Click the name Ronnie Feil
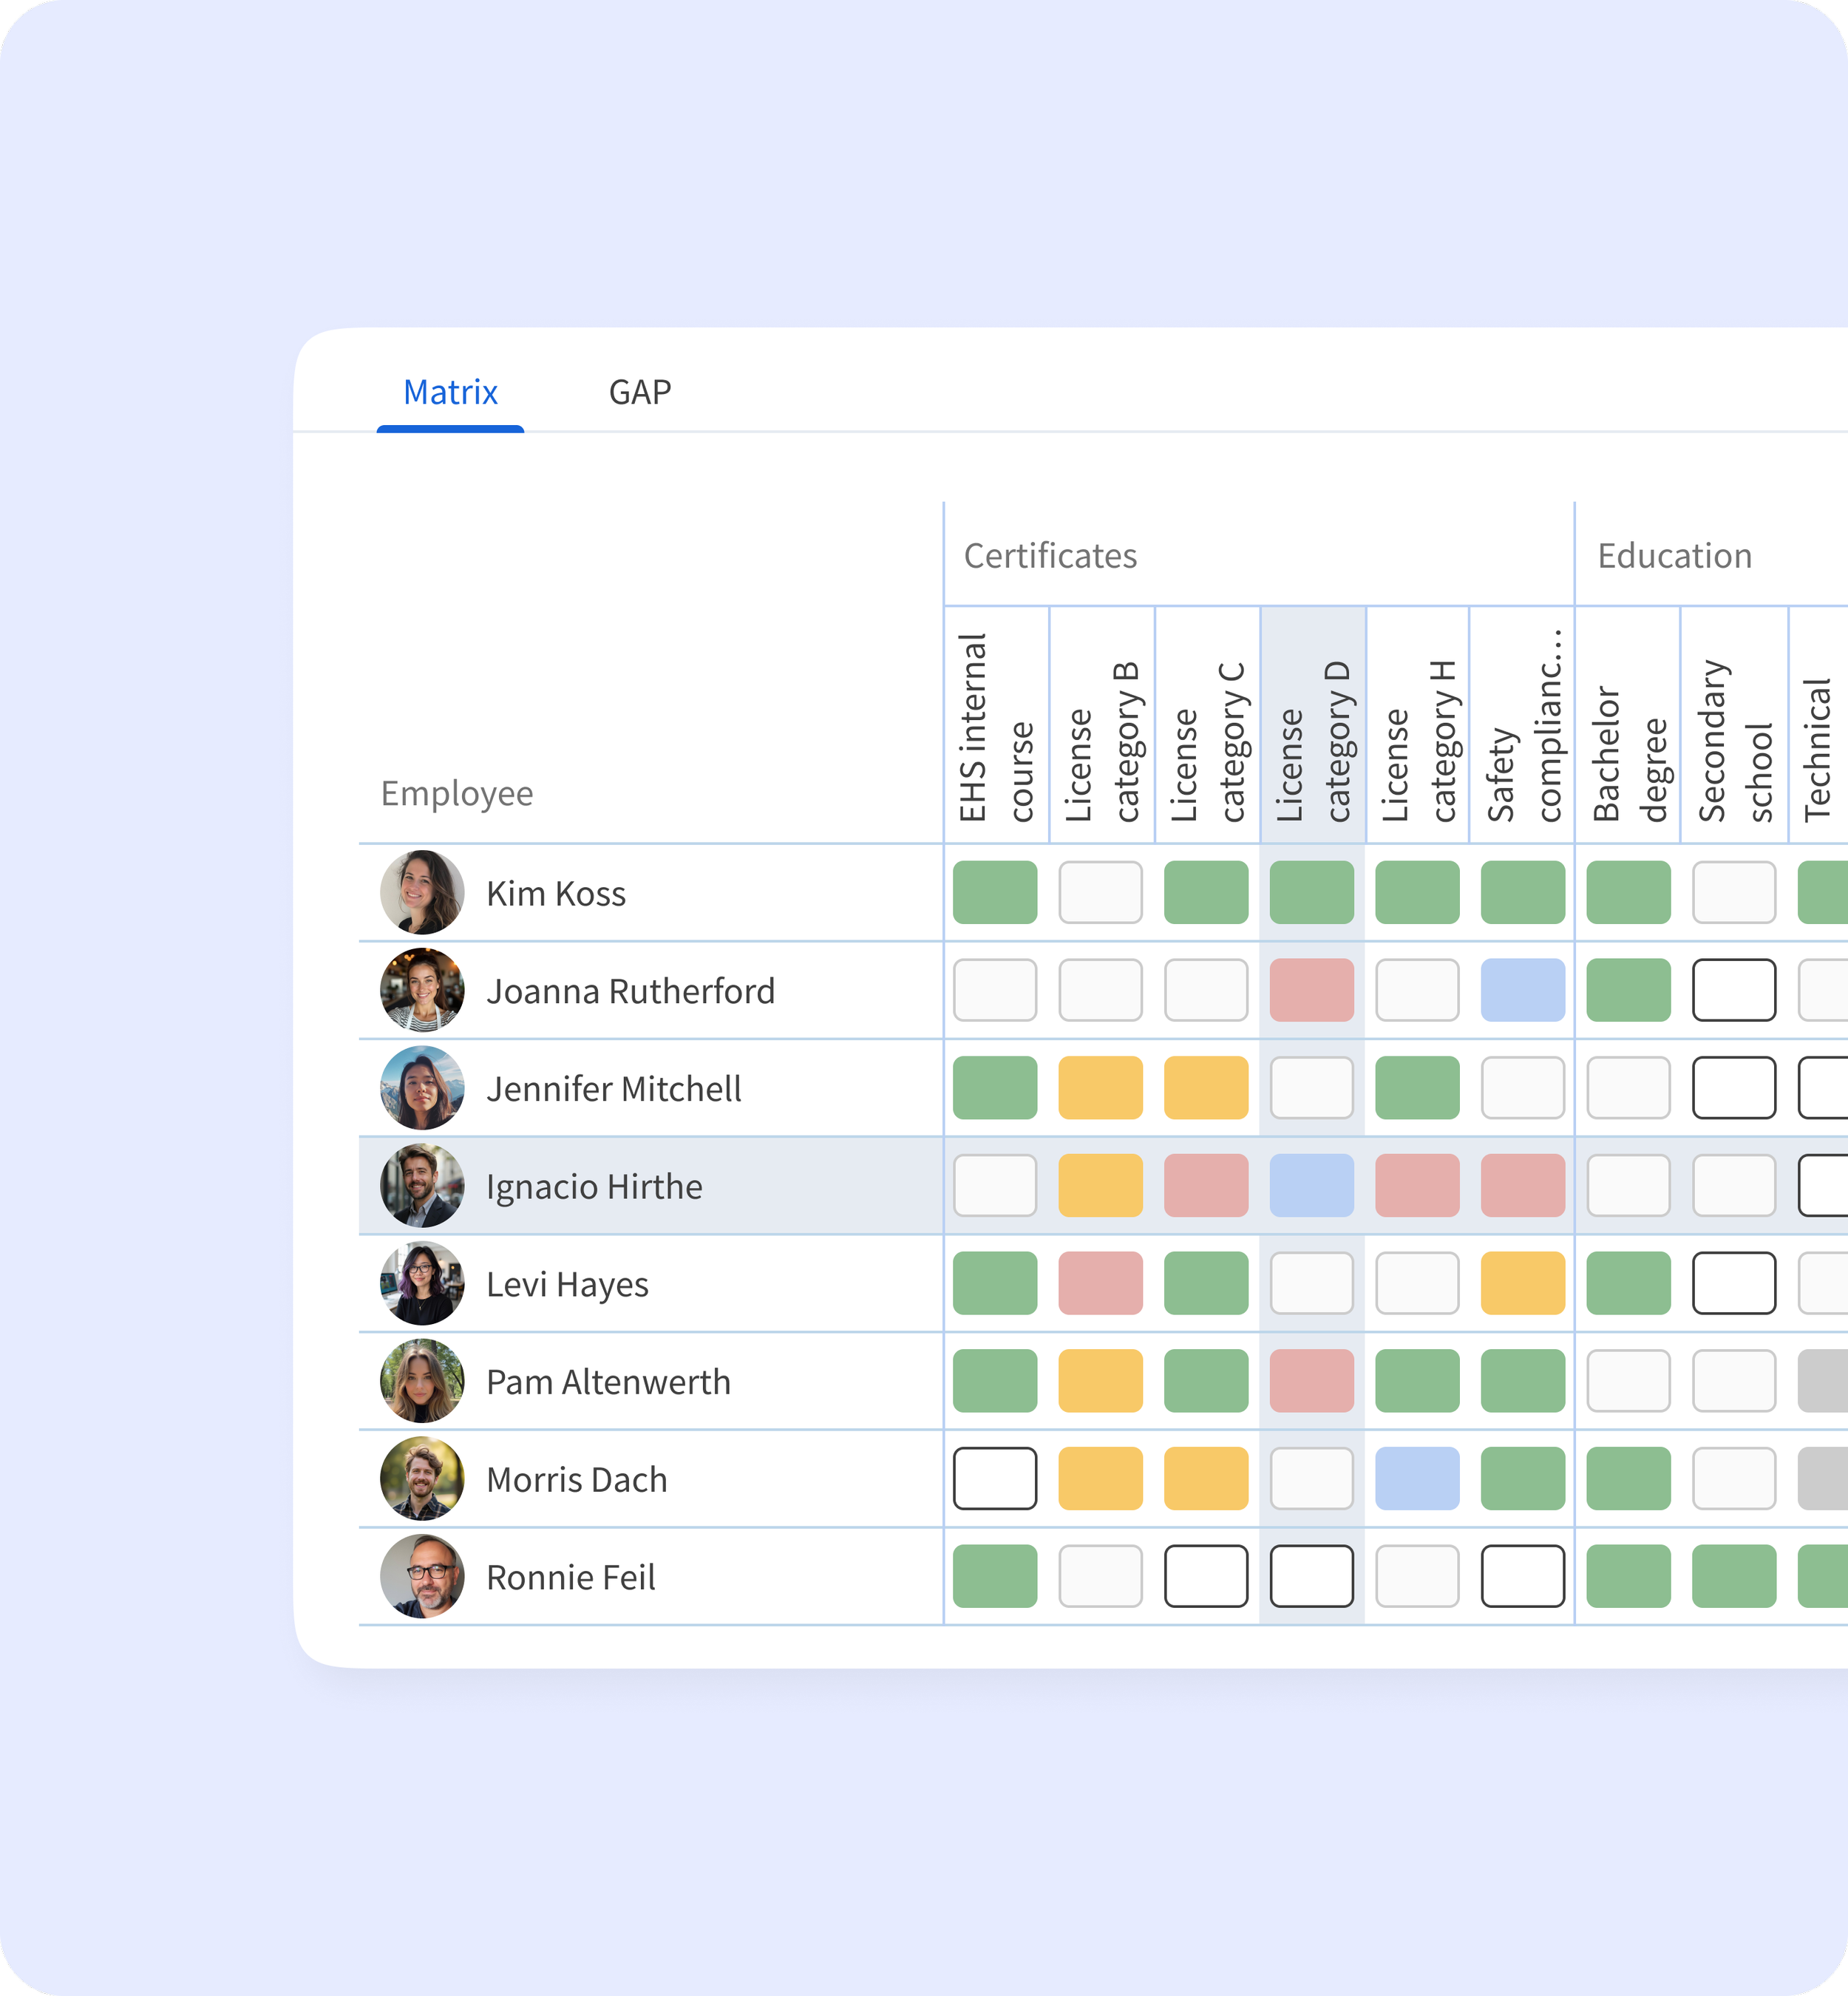Viewport: 1848px width, 1996px height. pos(569,1577)
